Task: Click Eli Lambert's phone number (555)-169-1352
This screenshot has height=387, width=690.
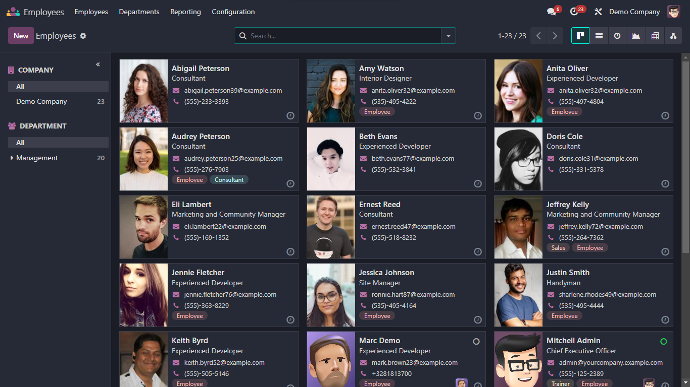Action: [206, 238]
